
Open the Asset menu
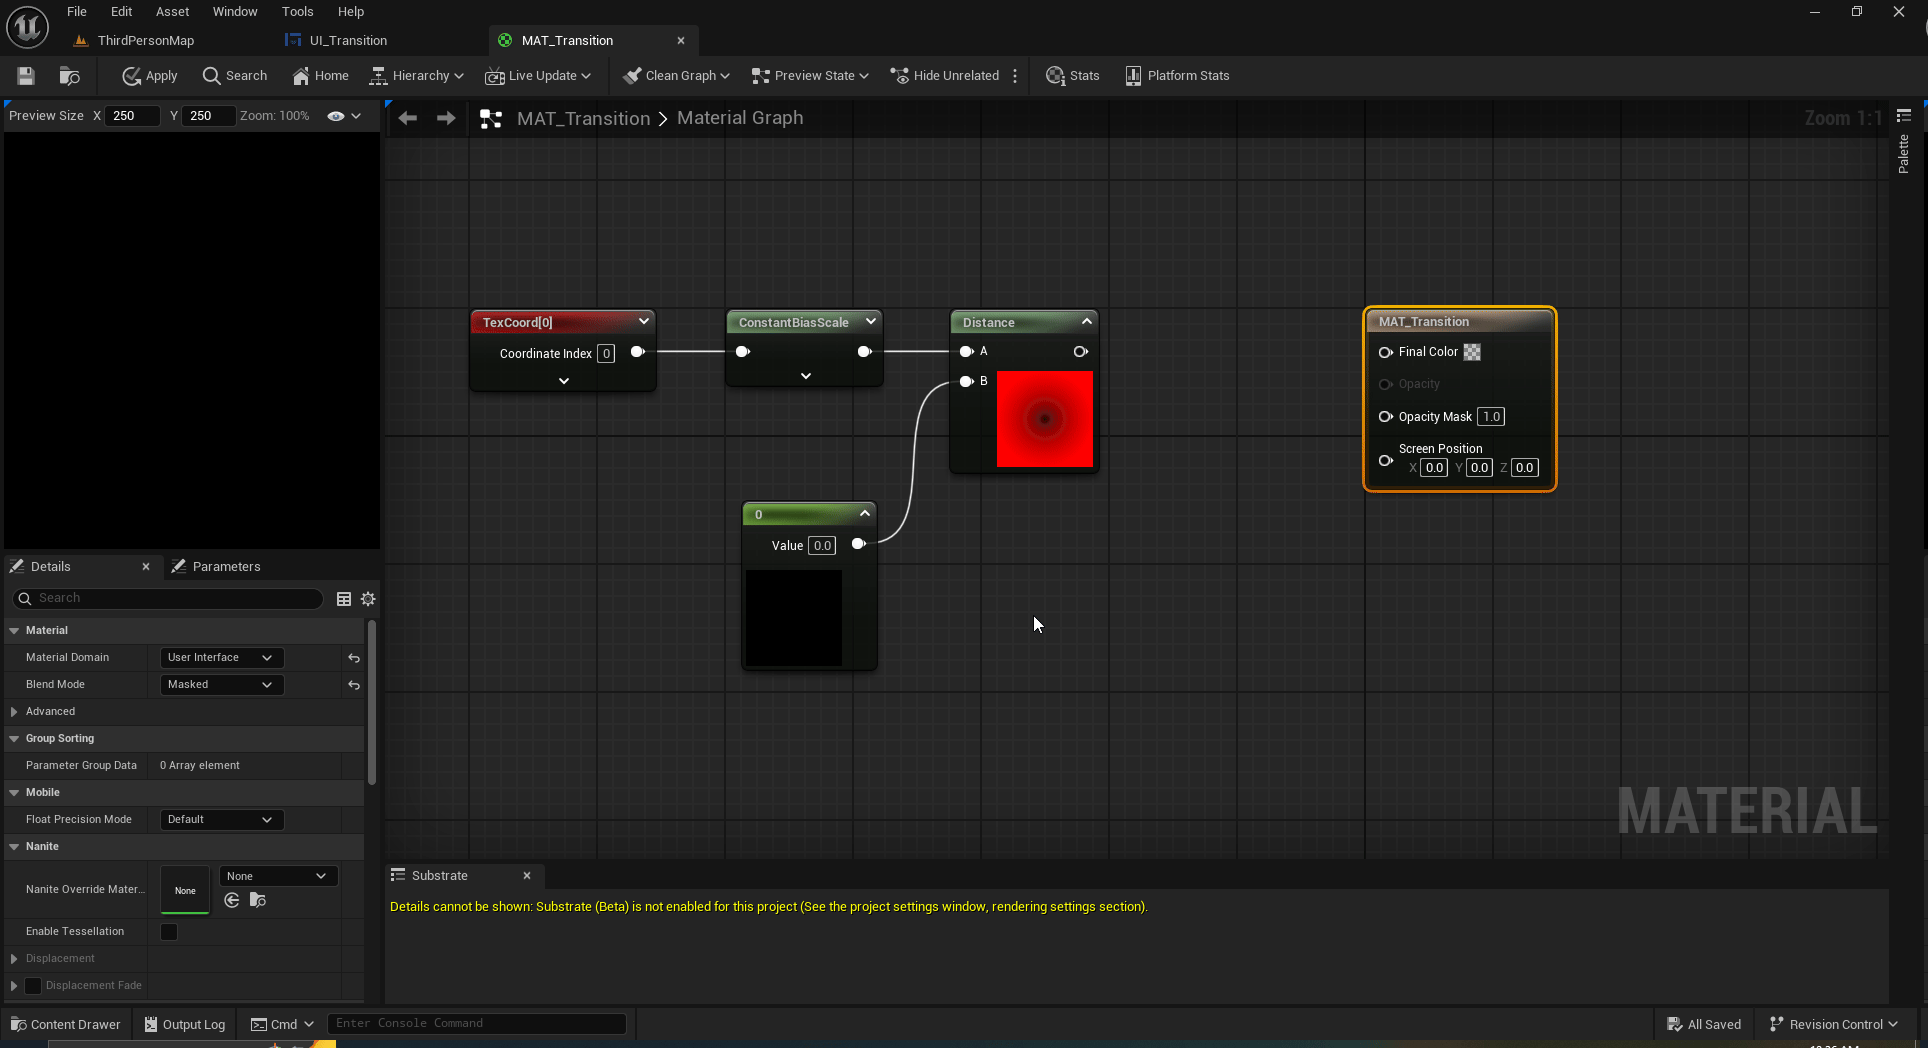[x=172, y=12]
